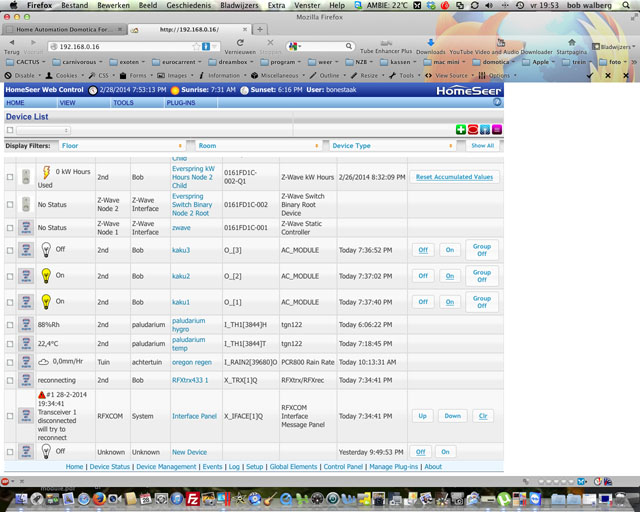Check the box for the kaku1 row
This screenshot has width=640, height=512.
pyautogui.click(x=10, y=303)
